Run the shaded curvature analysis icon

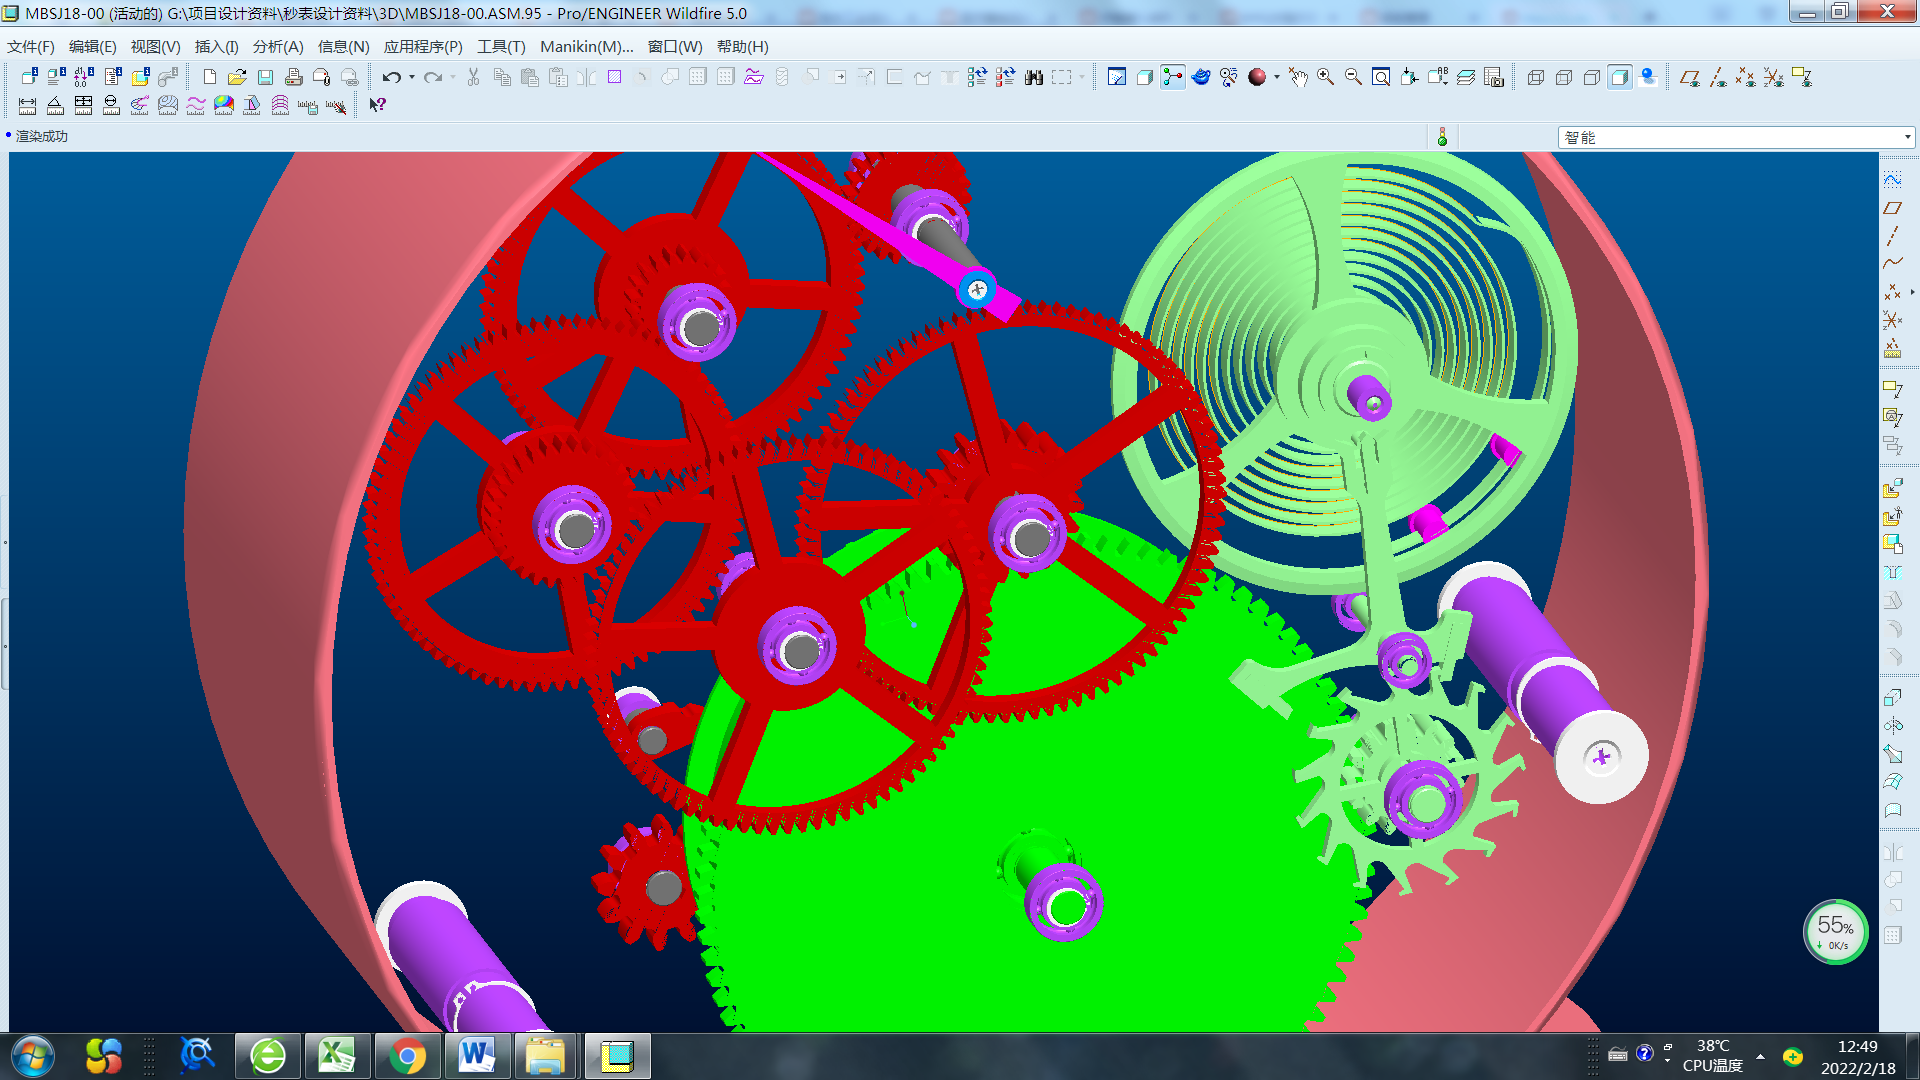(x=223, y=105)
